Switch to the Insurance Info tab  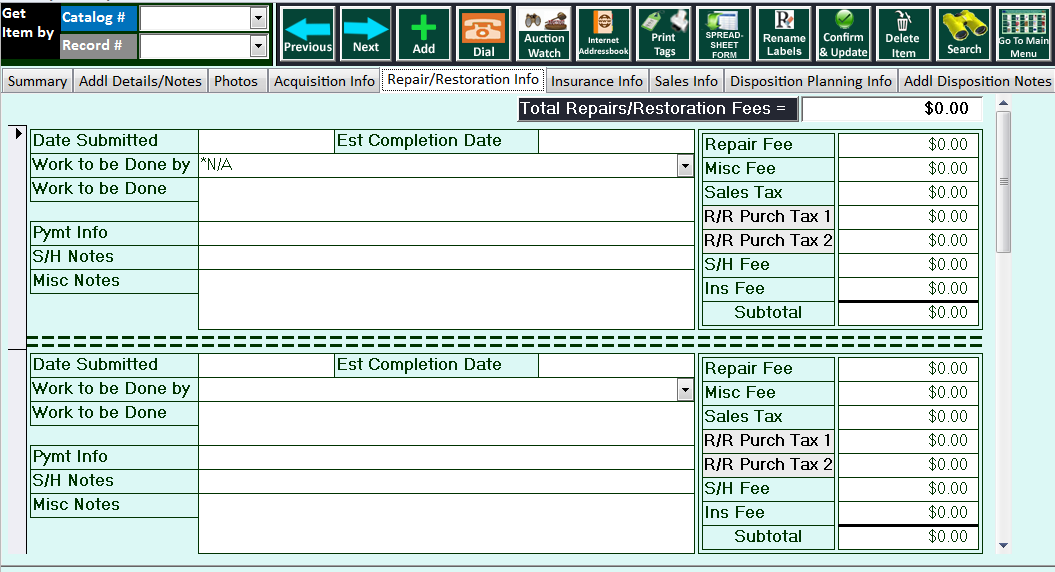pyautogui.click(x=597, y=81)
